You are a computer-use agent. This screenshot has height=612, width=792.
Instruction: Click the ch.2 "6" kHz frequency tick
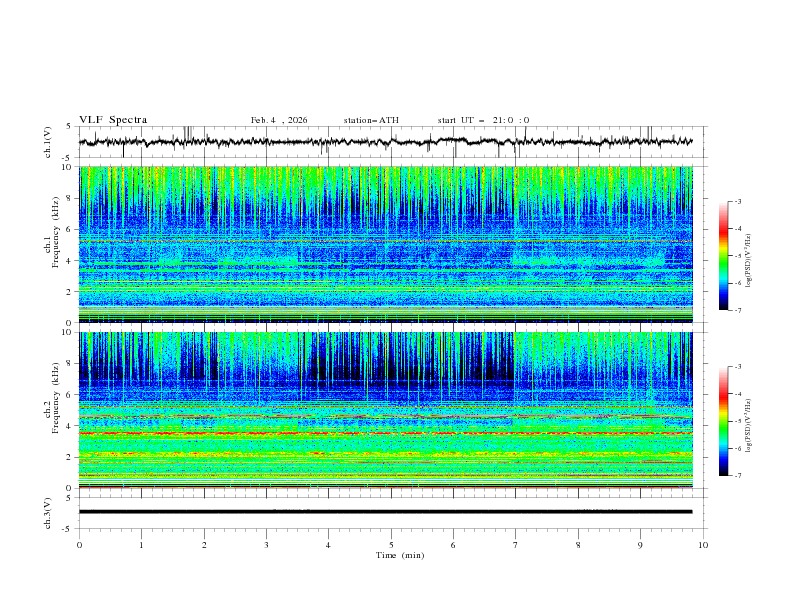pos(70,395)
